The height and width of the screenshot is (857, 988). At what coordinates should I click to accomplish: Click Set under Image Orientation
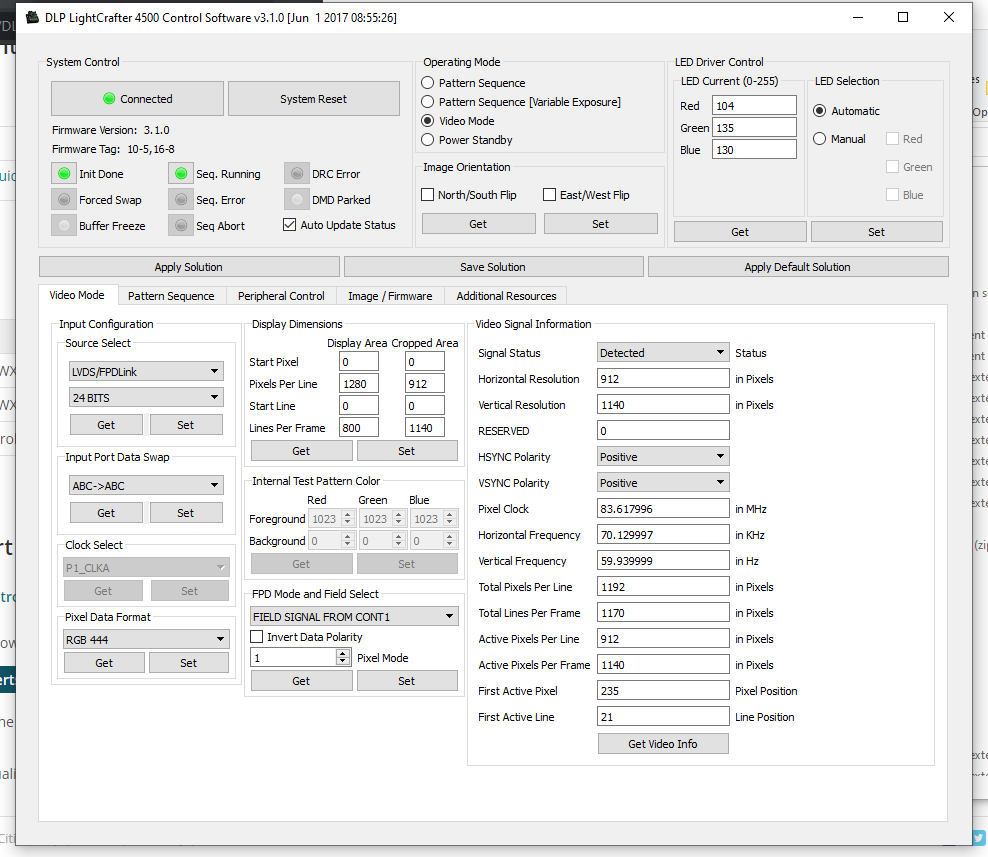tap(600, 224)
